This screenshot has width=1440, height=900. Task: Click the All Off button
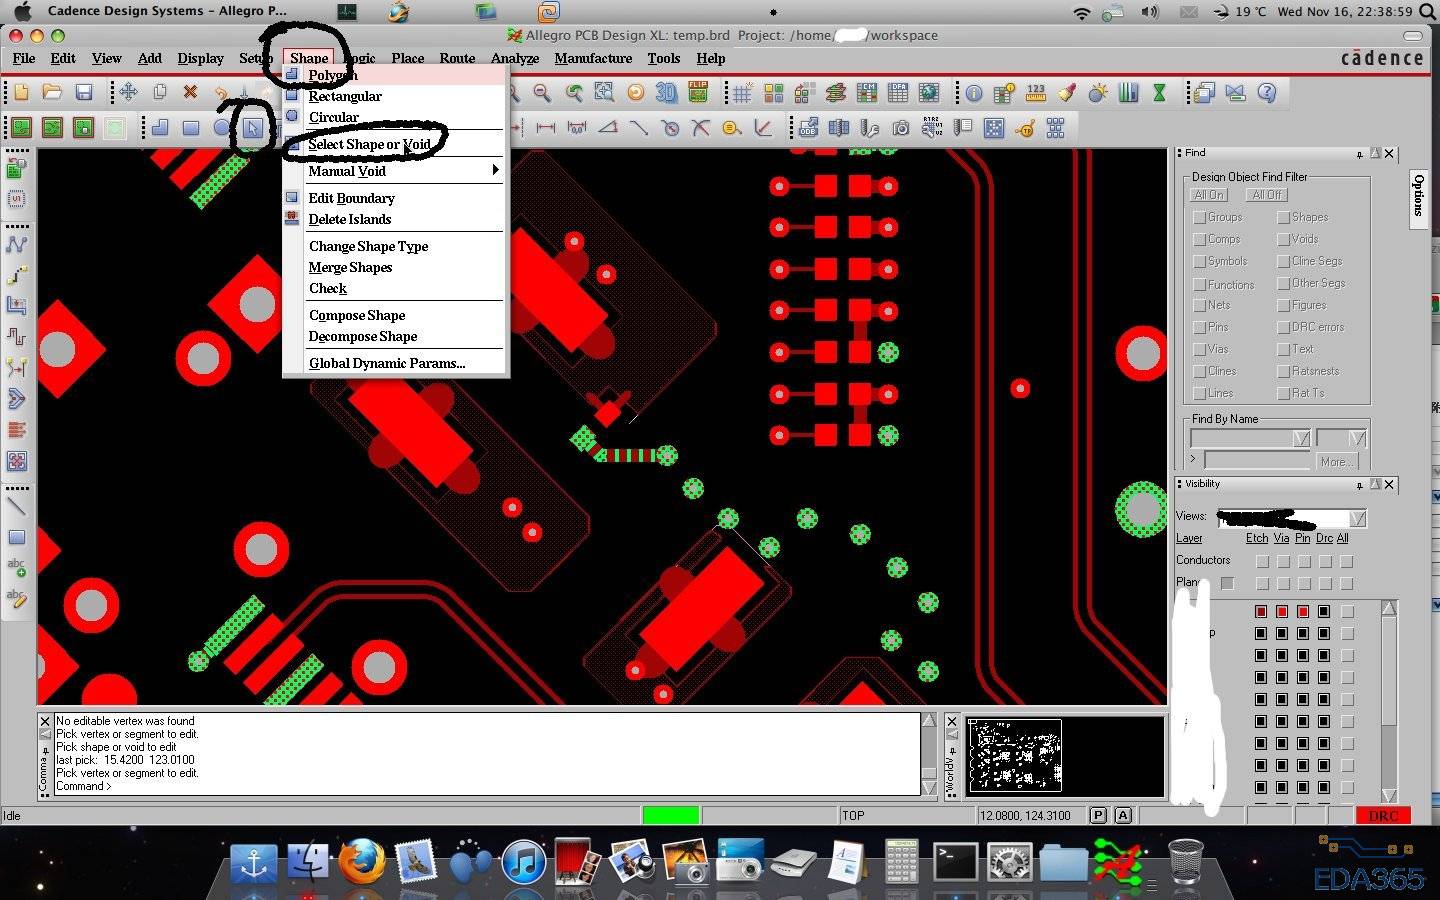click(1266, 195)
